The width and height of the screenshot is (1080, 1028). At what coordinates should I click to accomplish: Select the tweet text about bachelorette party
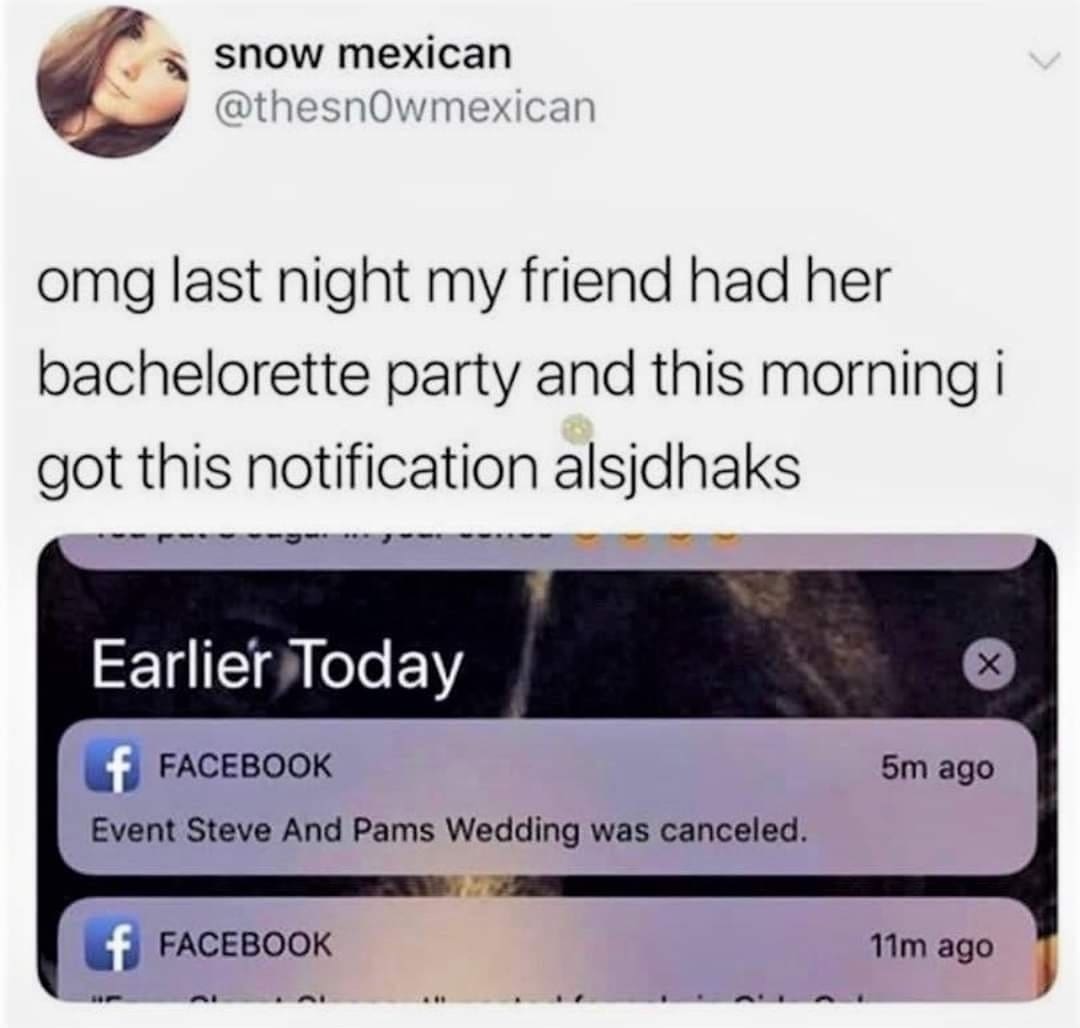tap(521, 374)
